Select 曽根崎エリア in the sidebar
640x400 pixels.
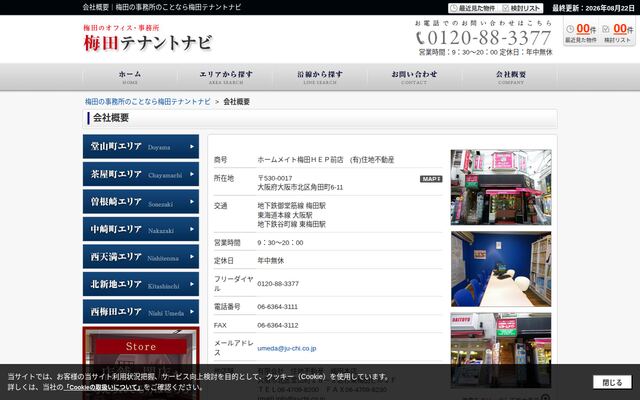click(x=141, y=202)
